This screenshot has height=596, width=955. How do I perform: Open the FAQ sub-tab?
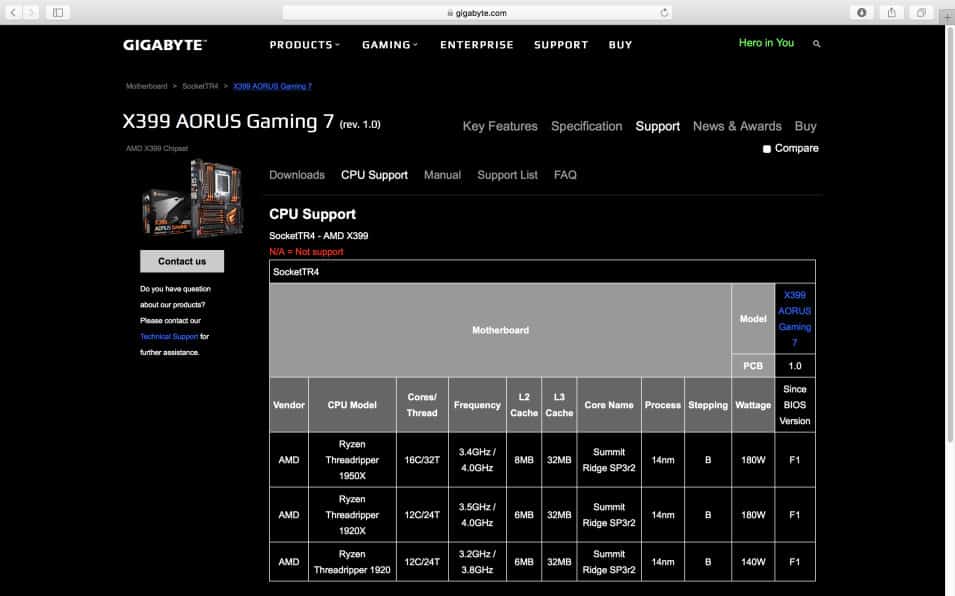point(565,175)
